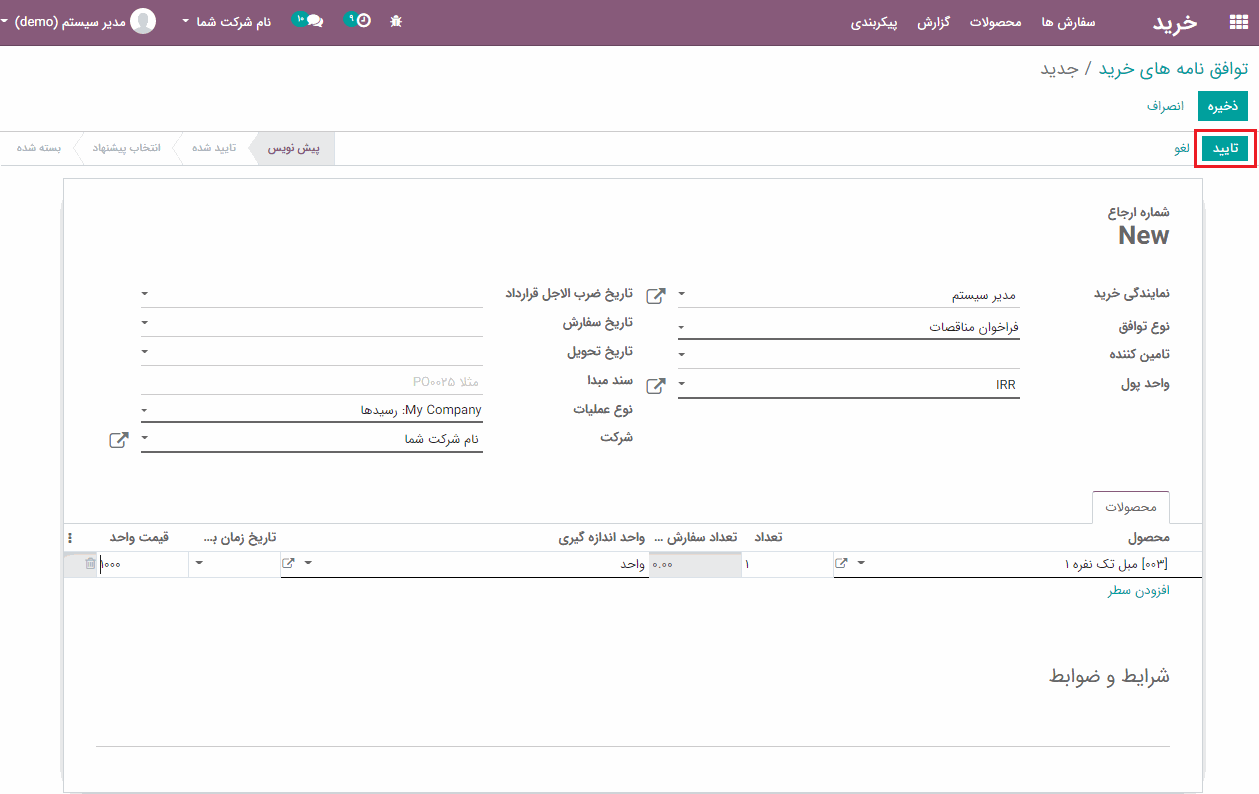The width and height of the screenshot is (1259, 794).
Task: Open the تاریخ تحویل date picker
Action: [x=145, y=352]
